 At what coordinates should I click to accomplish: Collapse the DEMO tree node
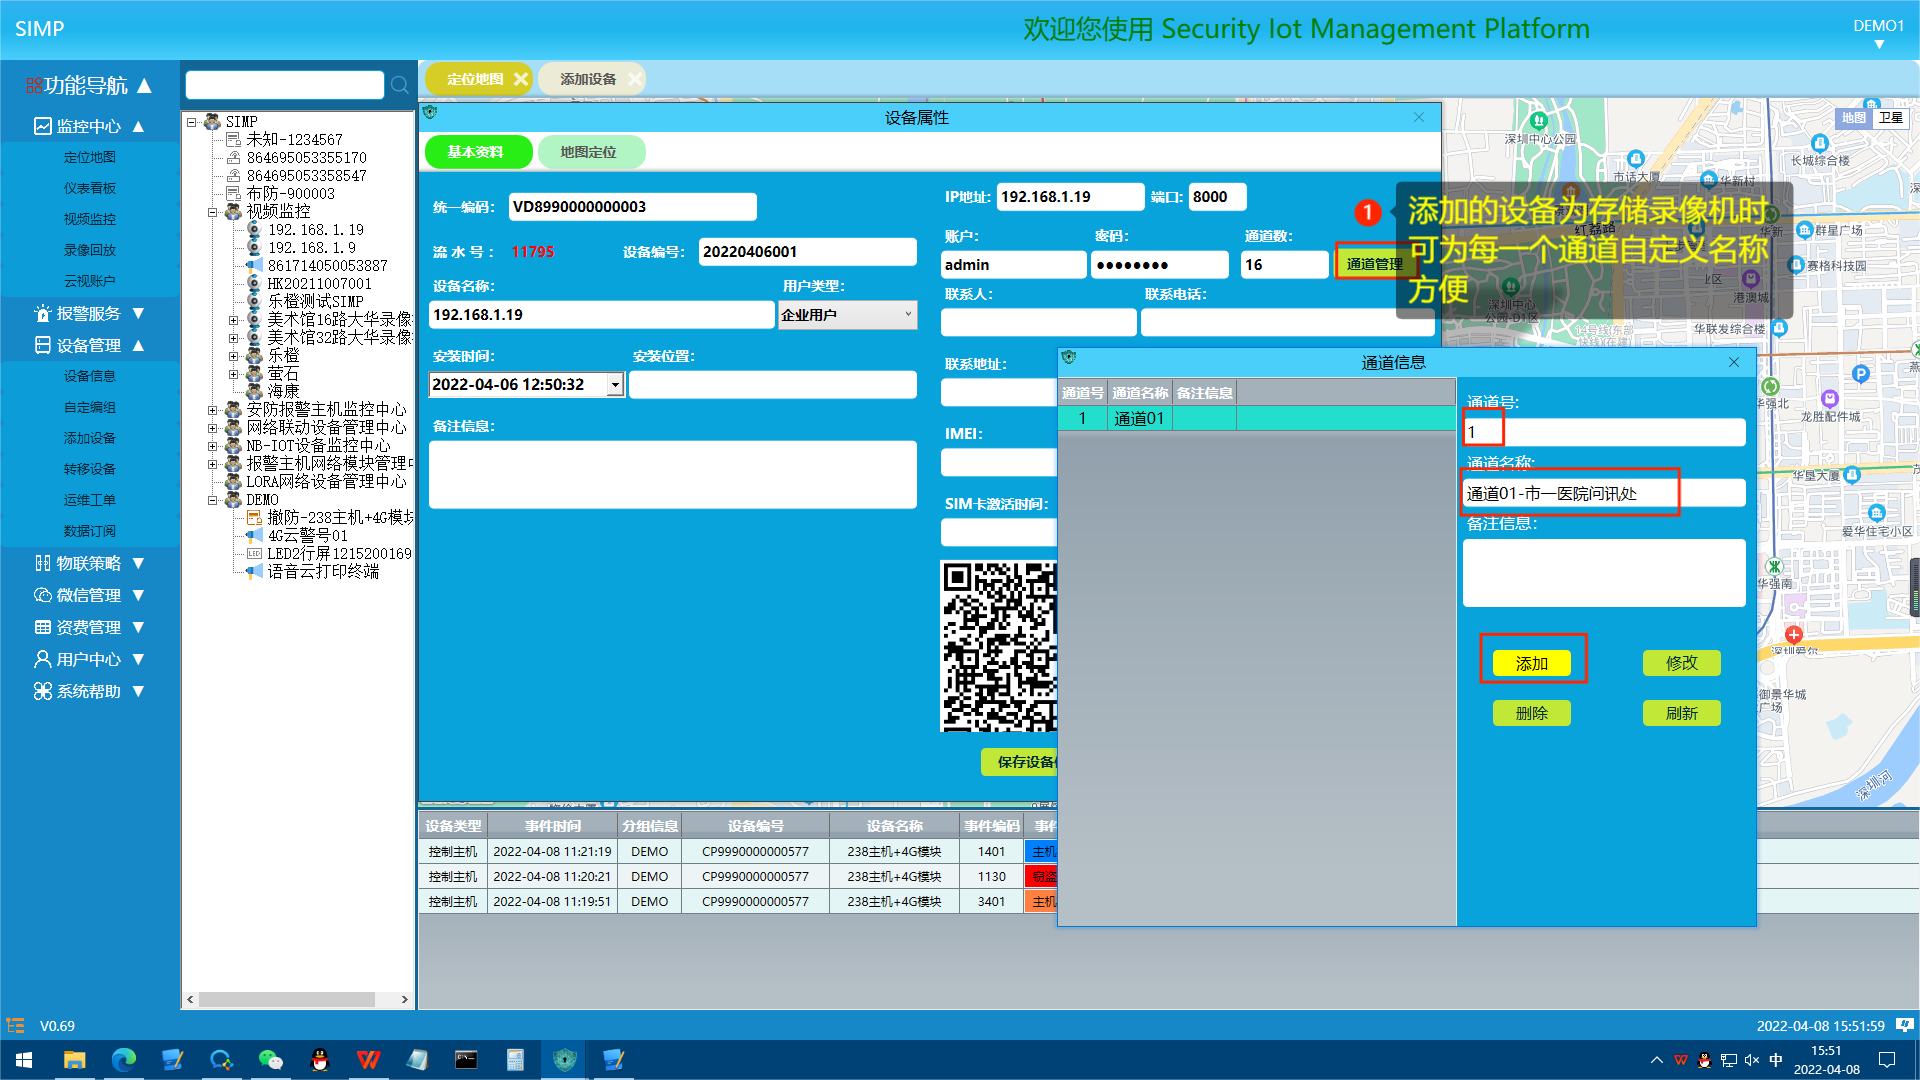212,500
